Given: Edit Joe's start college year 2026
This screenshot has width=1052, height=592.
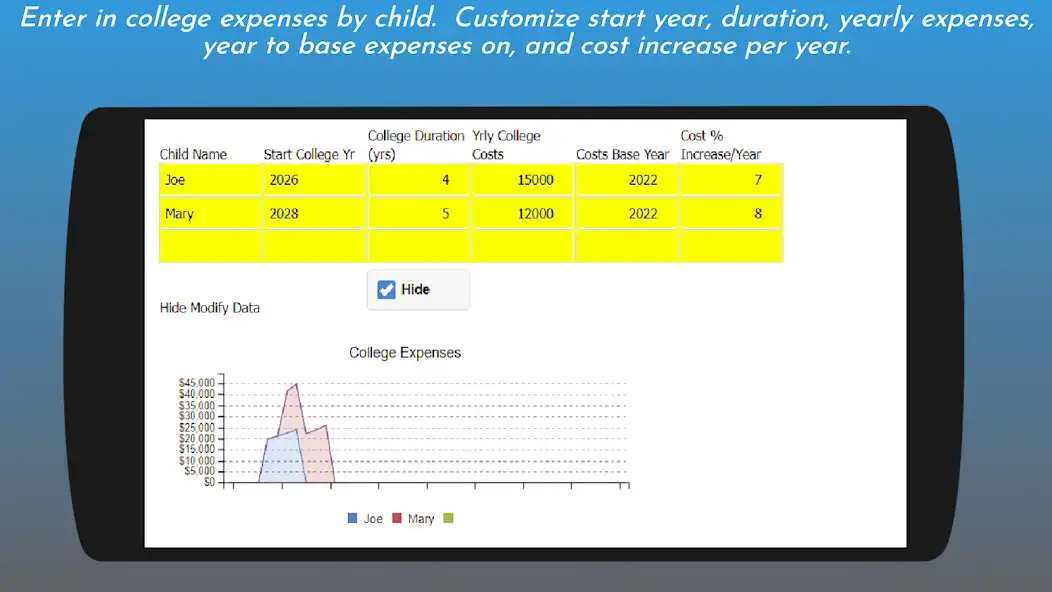Looking at the screenshot, I should pos(314,180).
